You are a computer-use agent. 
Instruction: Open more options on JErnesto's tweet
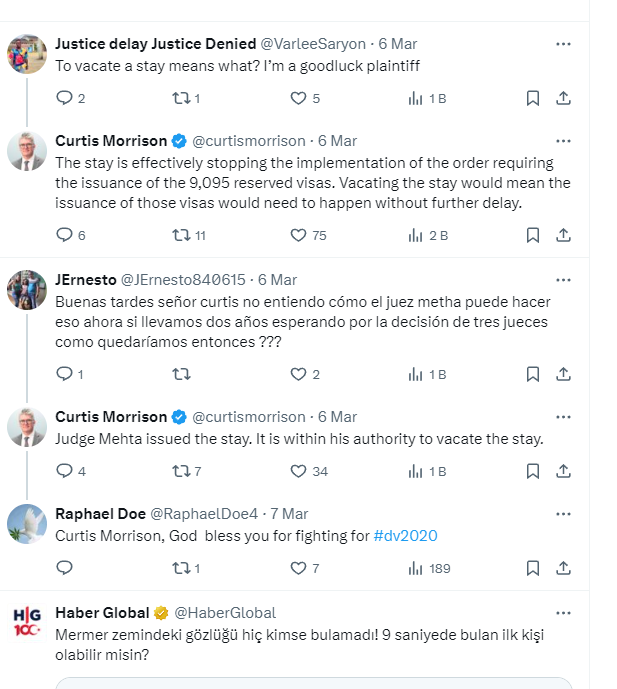point(563,280)
